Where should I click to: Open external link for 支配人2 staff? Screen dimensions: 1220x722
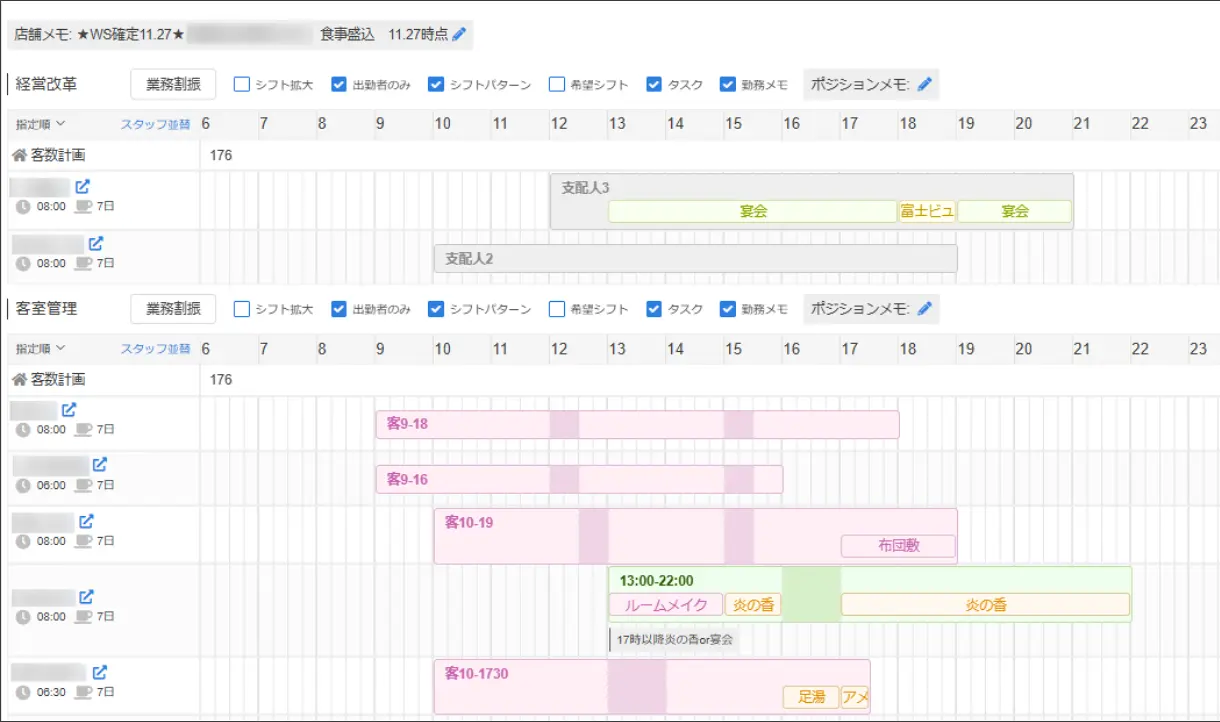[x=96, y=243]
